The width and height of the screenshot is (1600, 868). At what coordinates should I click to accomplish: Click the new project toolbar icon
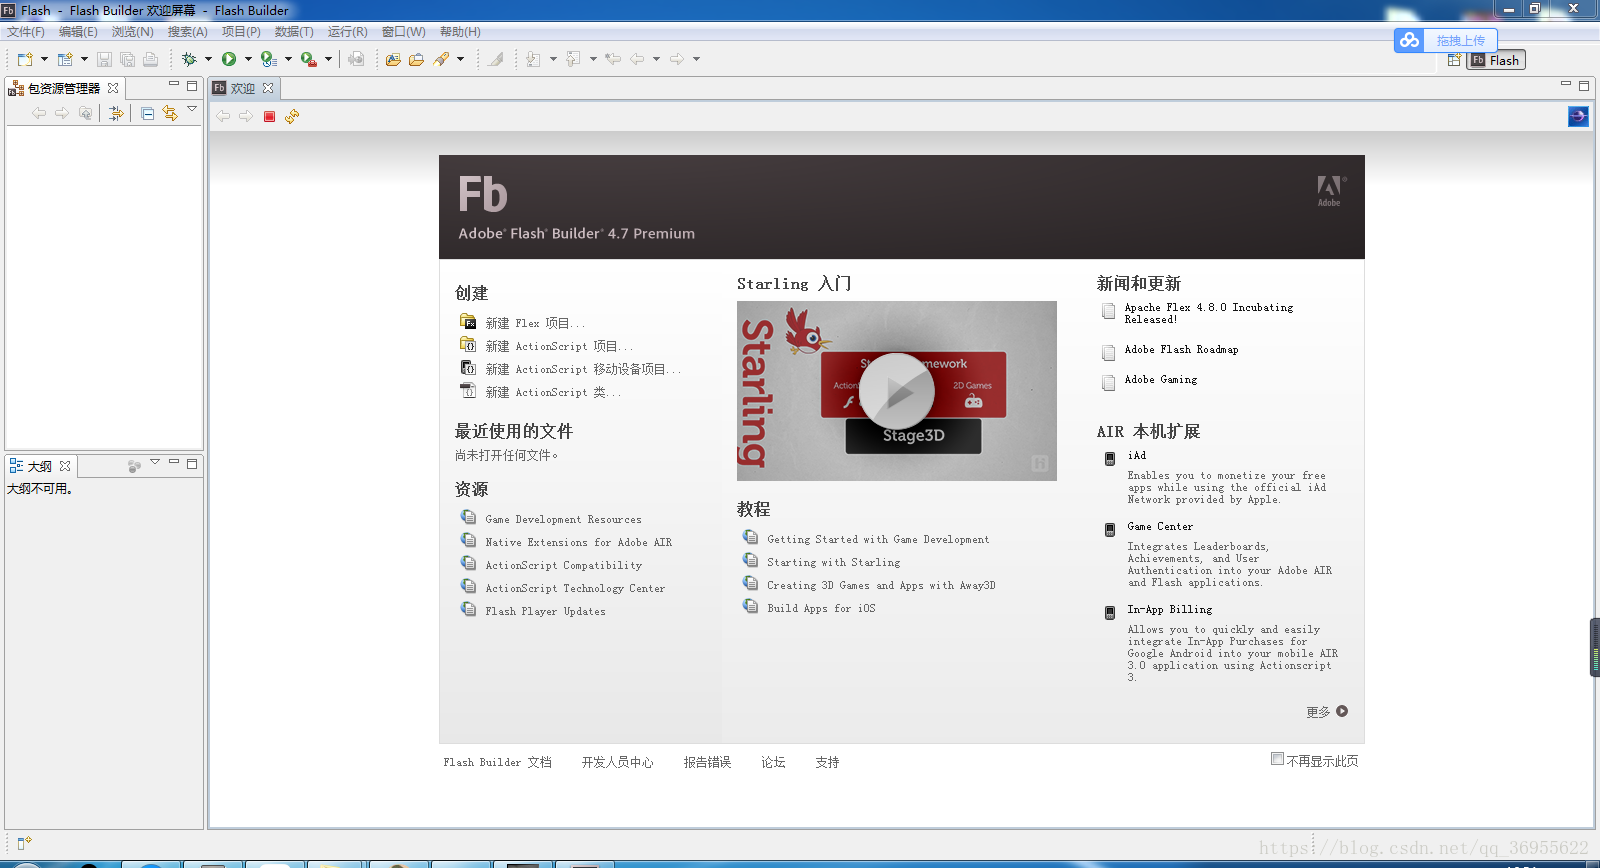click(65, 59)
